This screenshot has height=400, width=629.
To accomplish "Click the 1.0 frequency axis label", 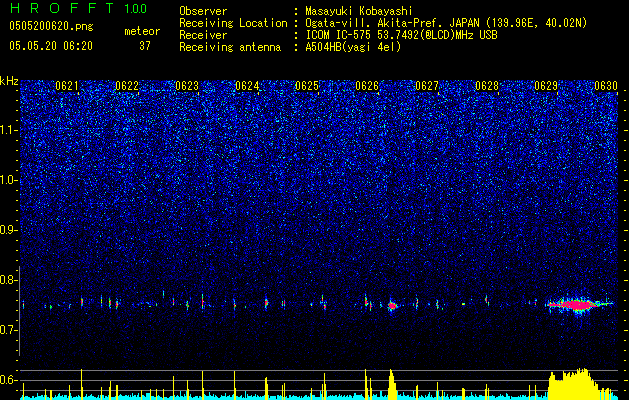I will point(8,180).
